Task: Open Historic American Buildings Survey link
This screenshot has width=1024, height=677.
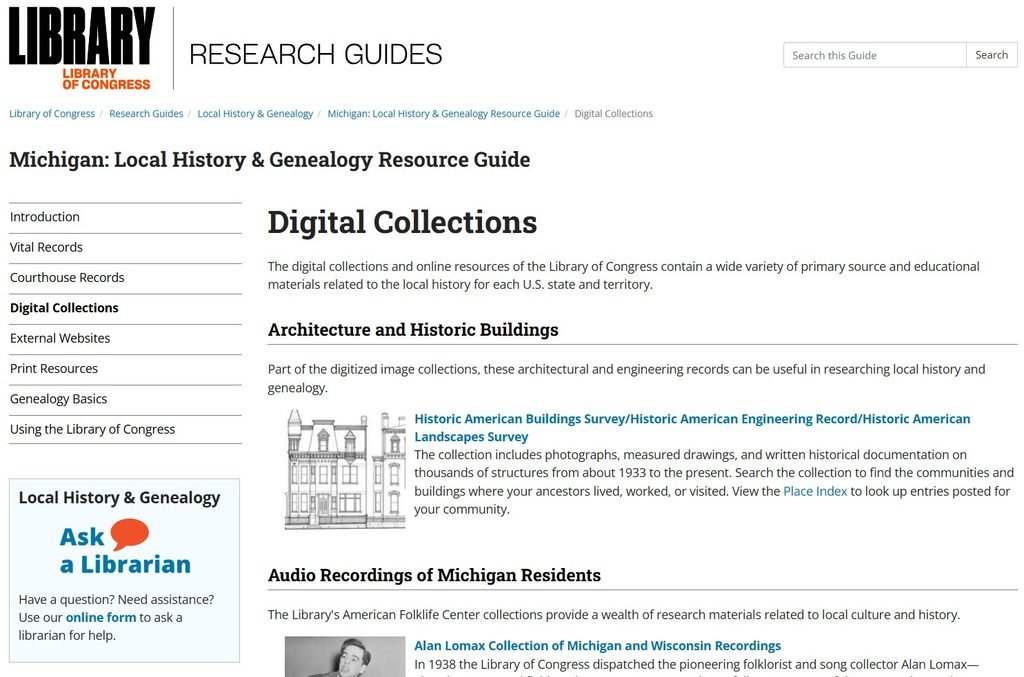Action: click(x=692, y=428)
